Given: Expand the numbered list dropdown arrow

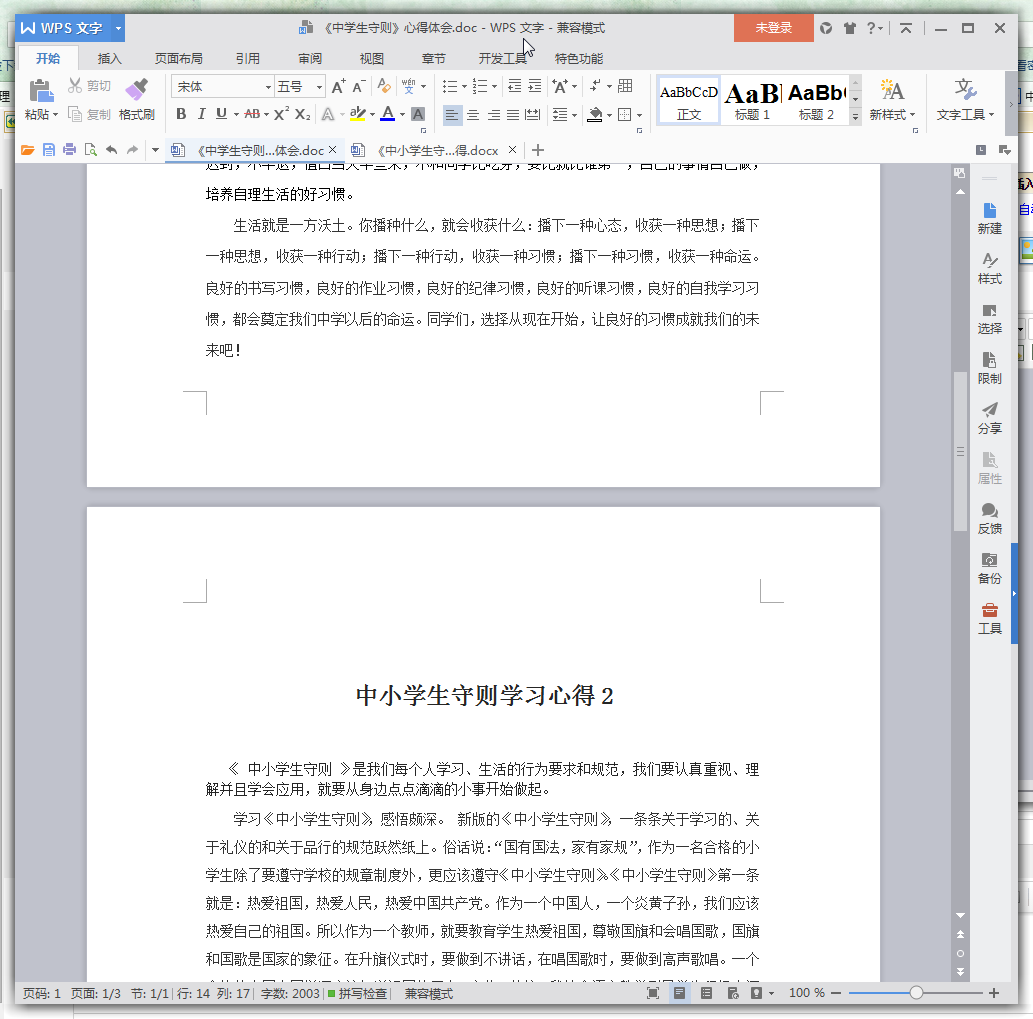Looking at the screenshot, I should point(494,86).
